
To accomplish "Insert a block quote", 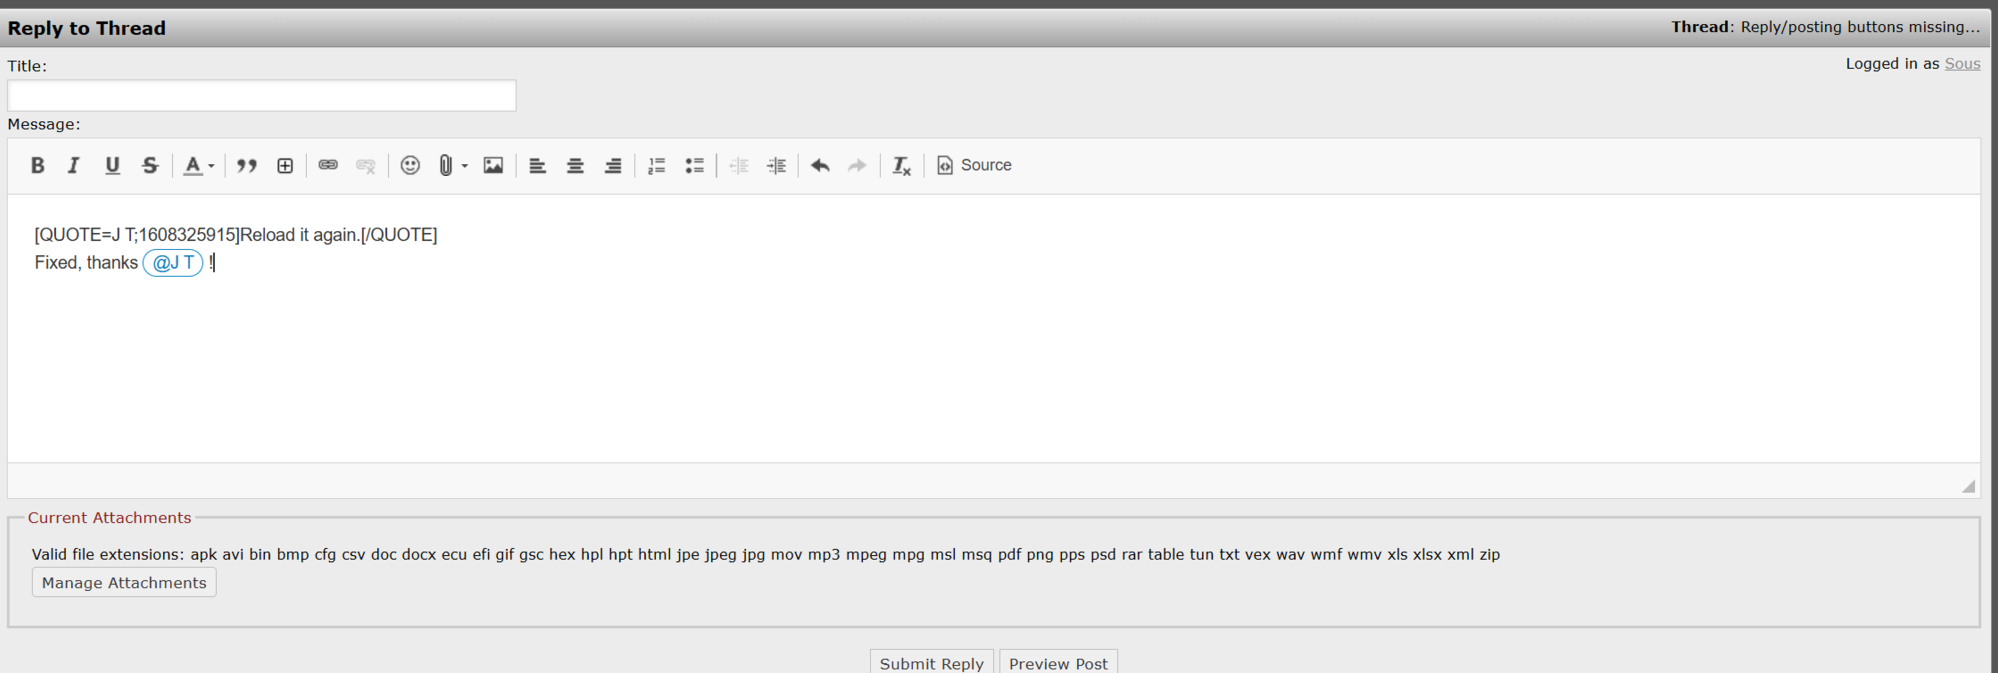I will [247, 166].
